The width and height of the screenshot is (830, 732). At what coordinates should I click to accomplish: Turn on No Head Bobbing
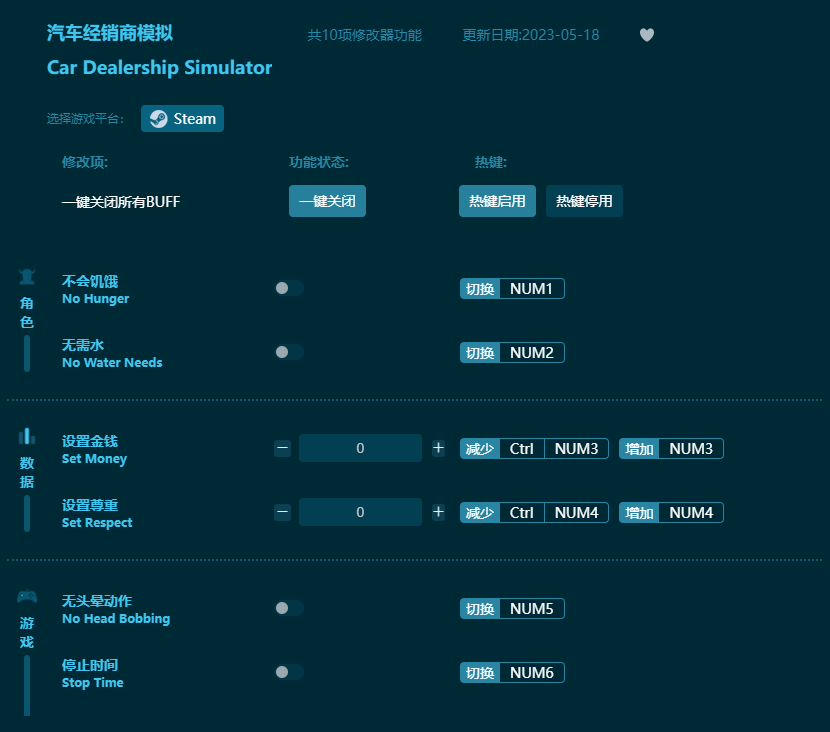[289, 607]
